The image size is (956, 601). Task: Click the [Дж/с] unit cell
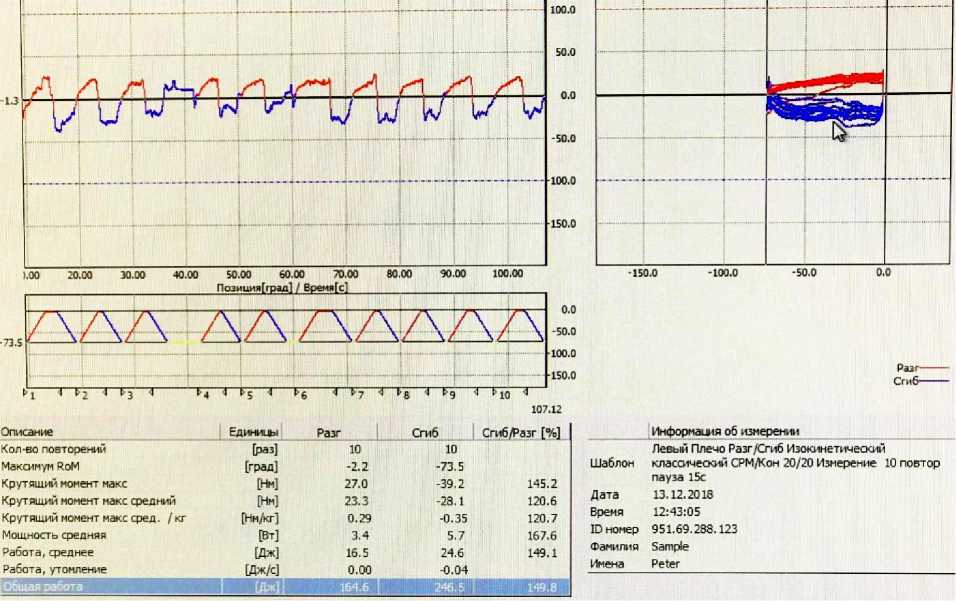[262, 570]
